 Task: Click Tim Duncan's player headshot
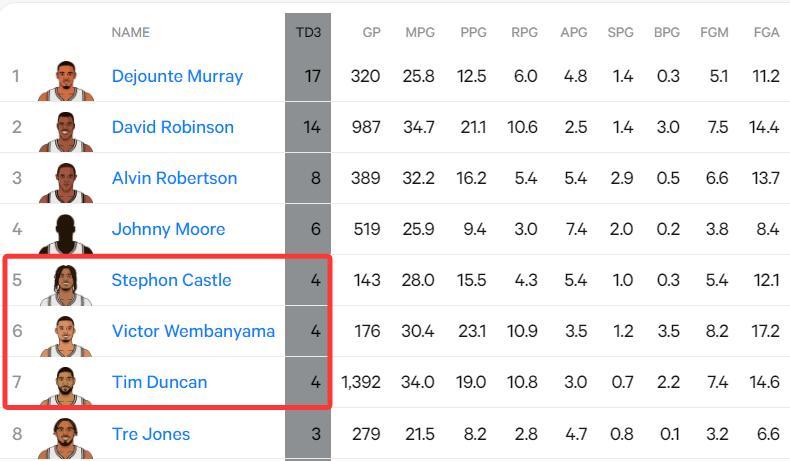pos(66,386)
